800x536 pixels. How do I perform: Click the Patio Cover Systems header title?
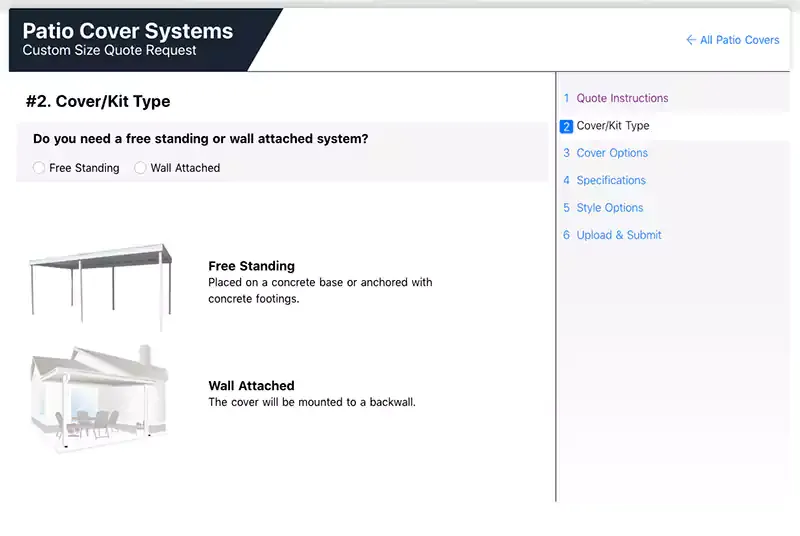coord(128,31)
